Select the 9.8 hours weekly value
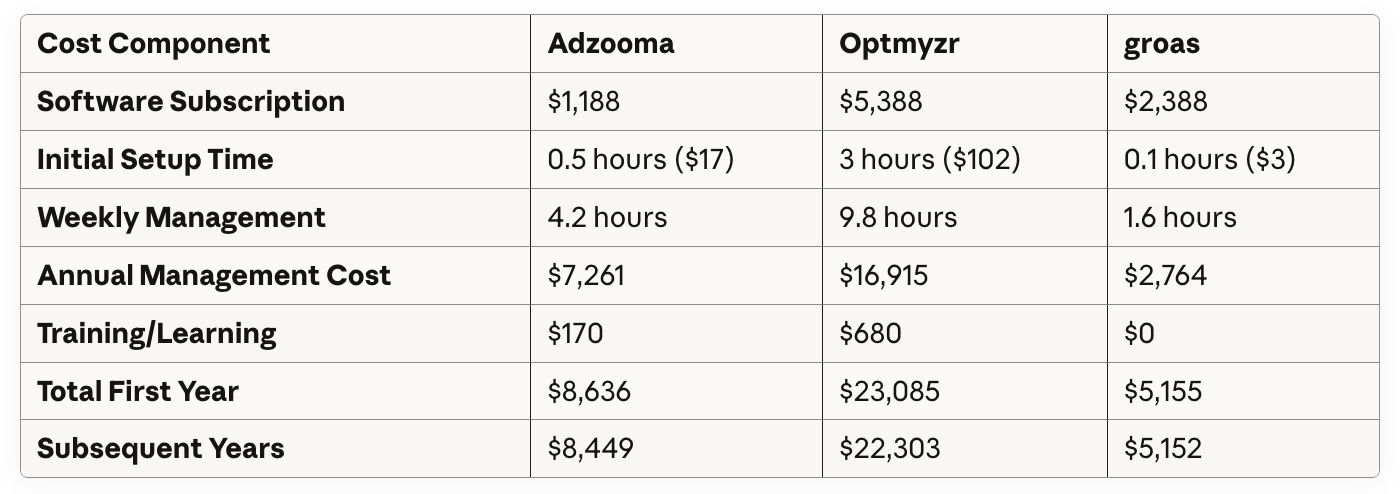This screenshot has width=1400, height=494. pyautogui.click(x=898, y=217)
